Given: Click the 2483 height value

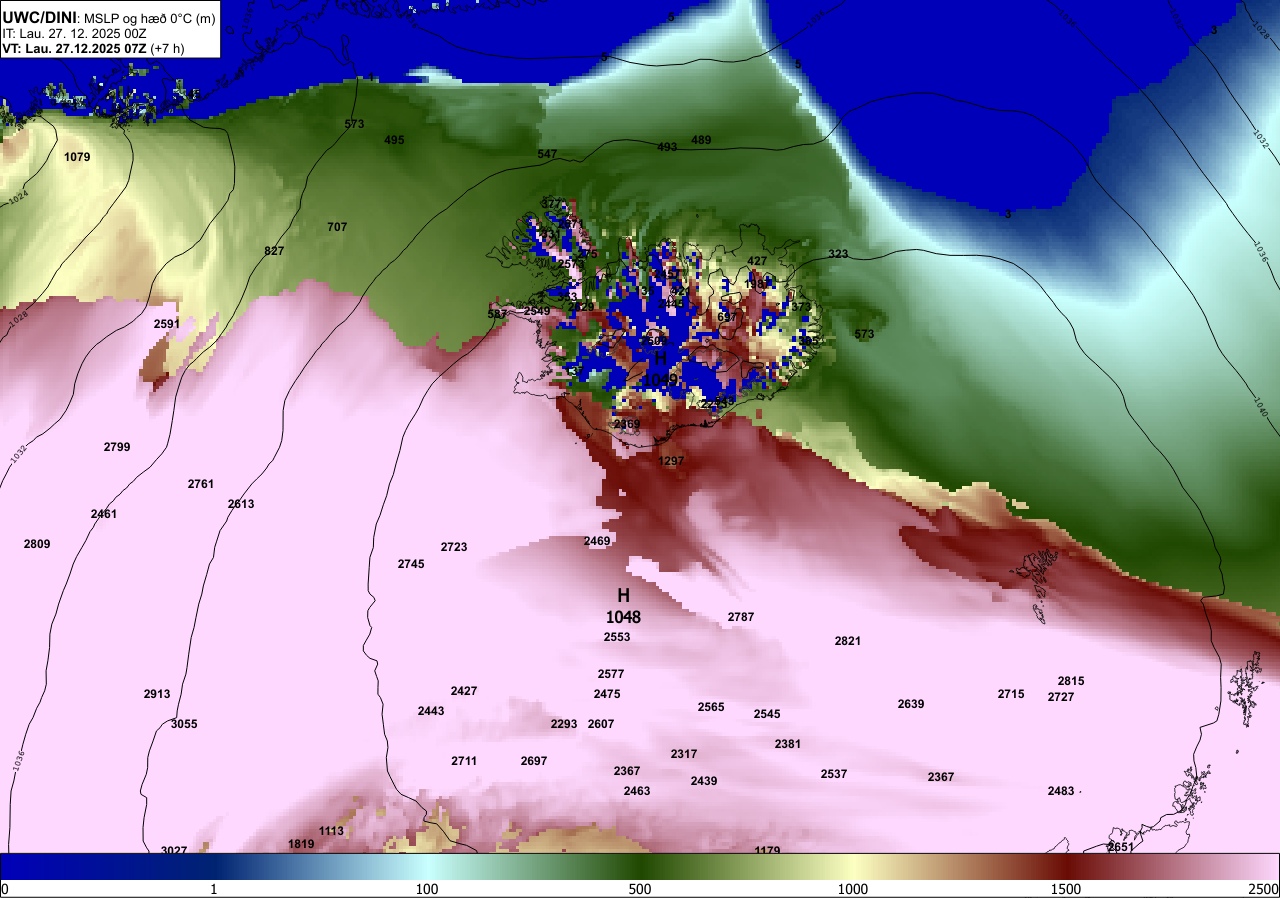Looking at the screenshot, I should point(1061,791).
